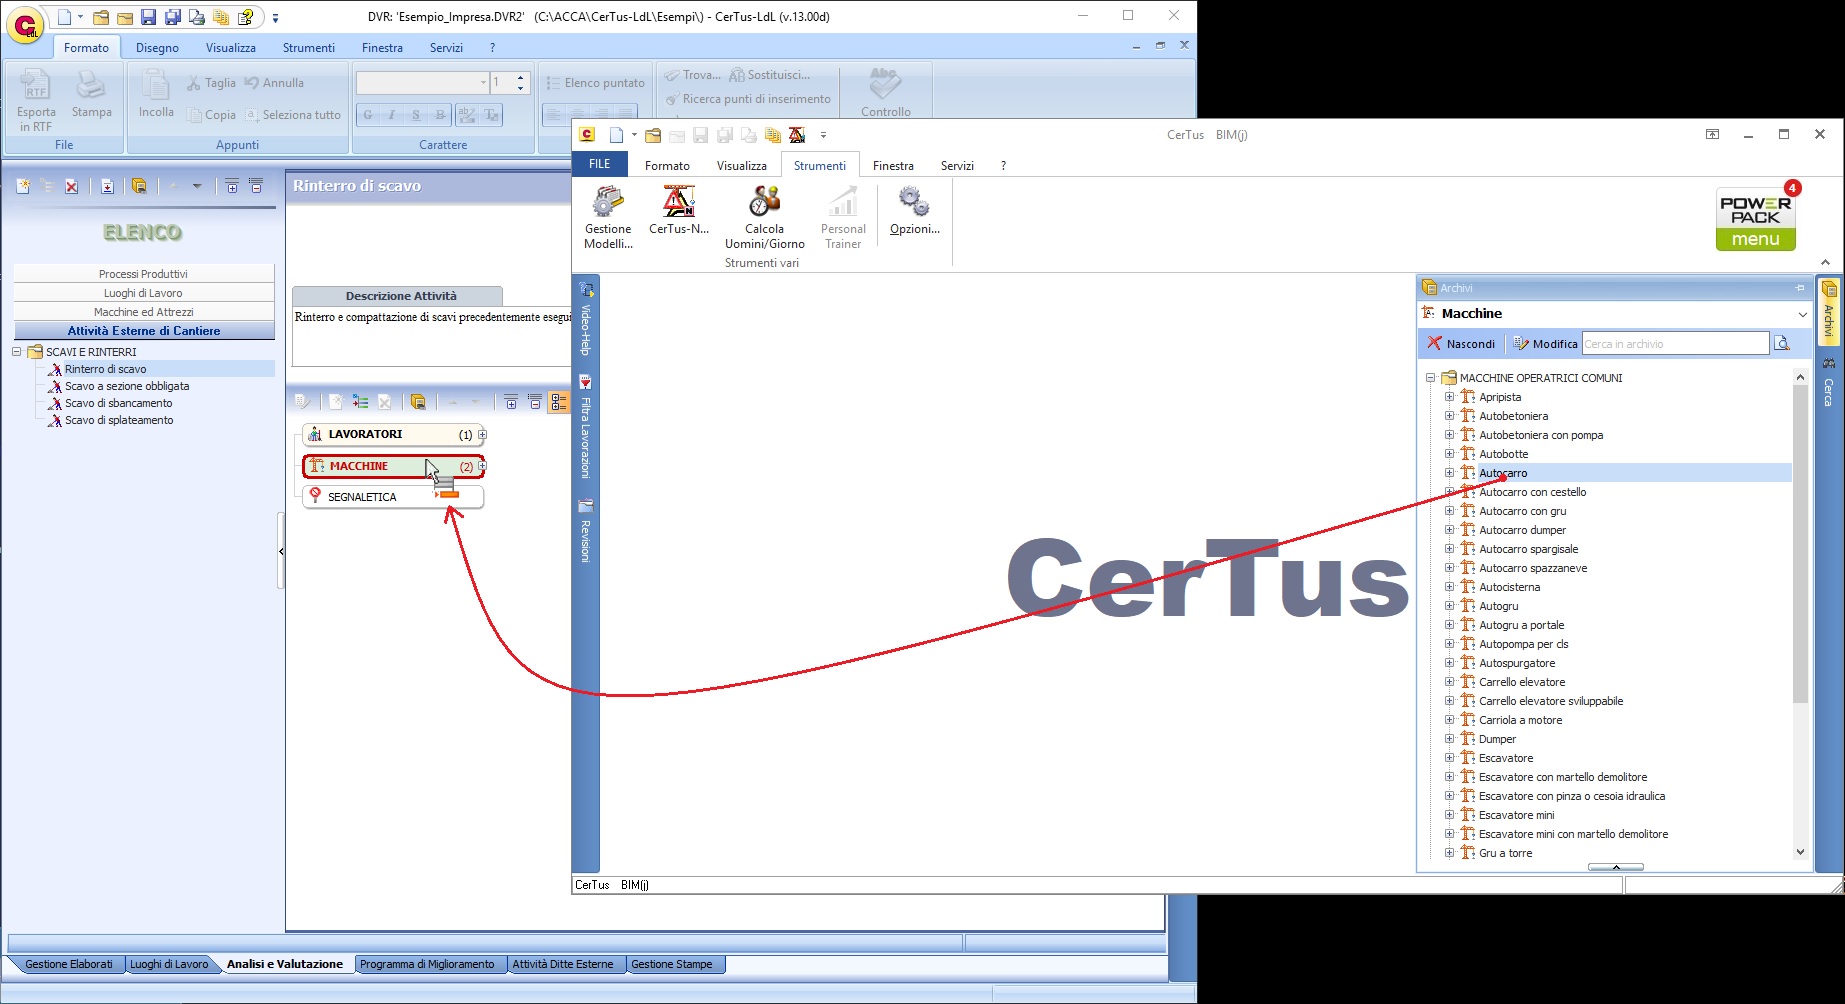The image size is (1845, 1004).
Task: Click red X delete icon in ELENCO toolbar
Action: [x=72, y=186]
